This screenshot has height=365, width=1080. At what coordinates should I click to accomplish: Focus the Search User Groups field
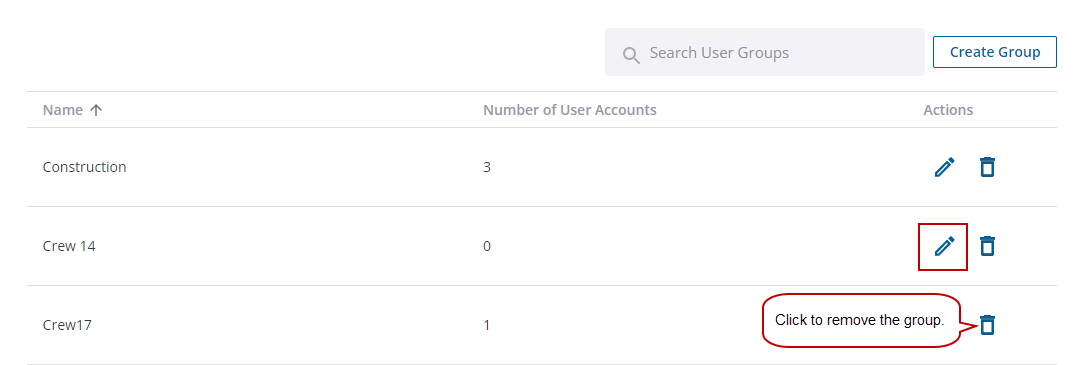(765, 52)
